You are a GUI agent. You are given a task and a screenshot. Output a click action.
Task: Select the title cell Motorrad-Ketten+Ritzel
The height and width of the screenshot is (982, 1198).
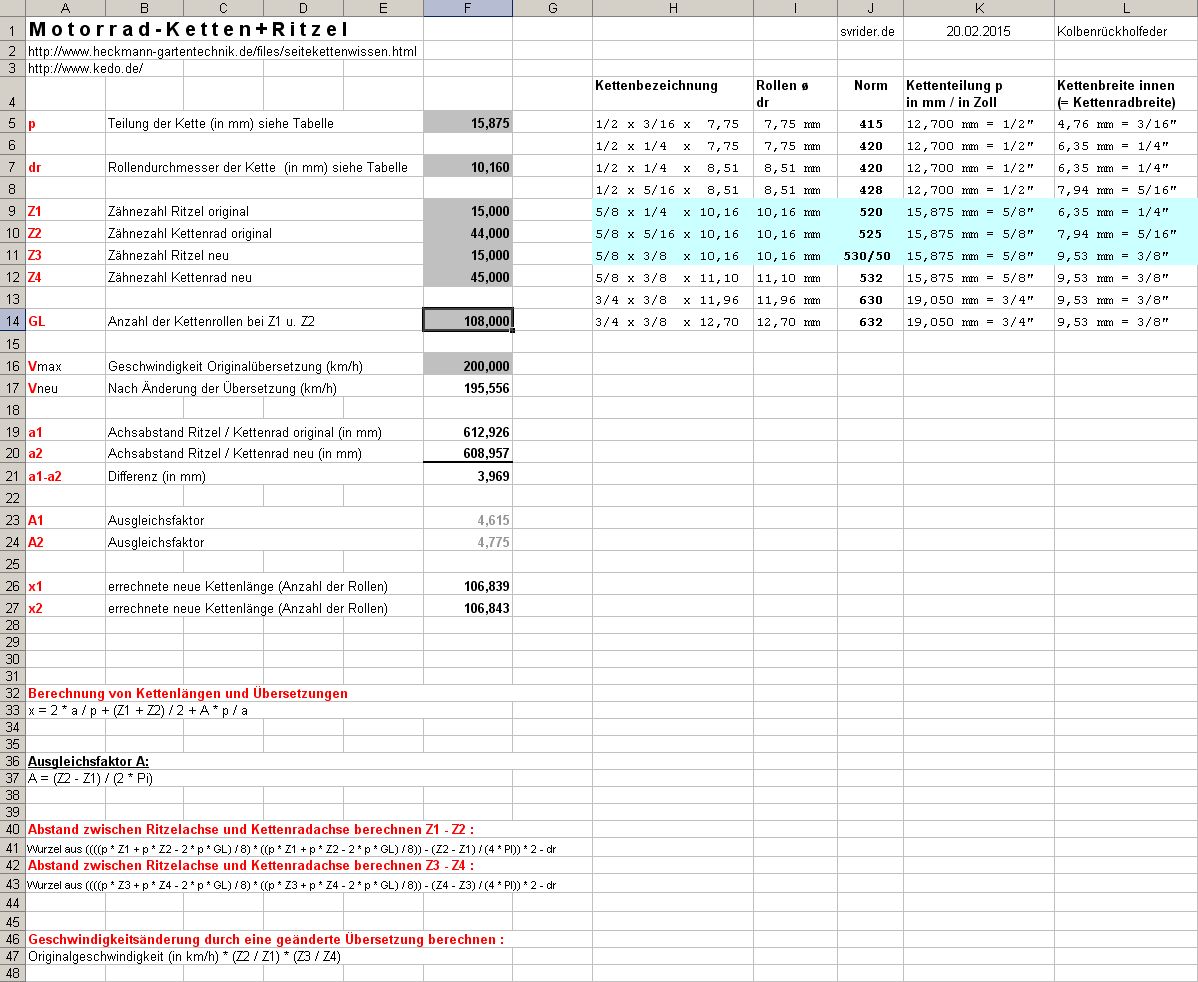(189, 30)
